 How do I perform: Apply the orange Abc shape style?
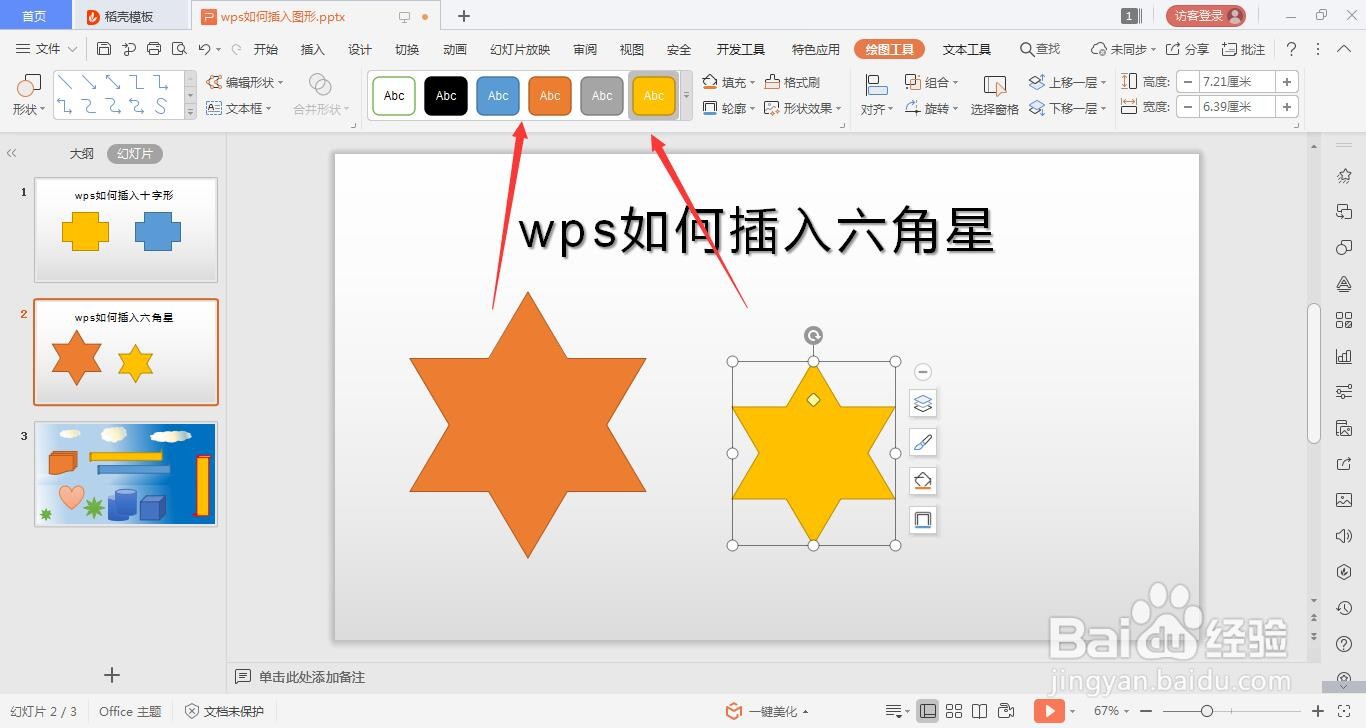coord(550,96)
